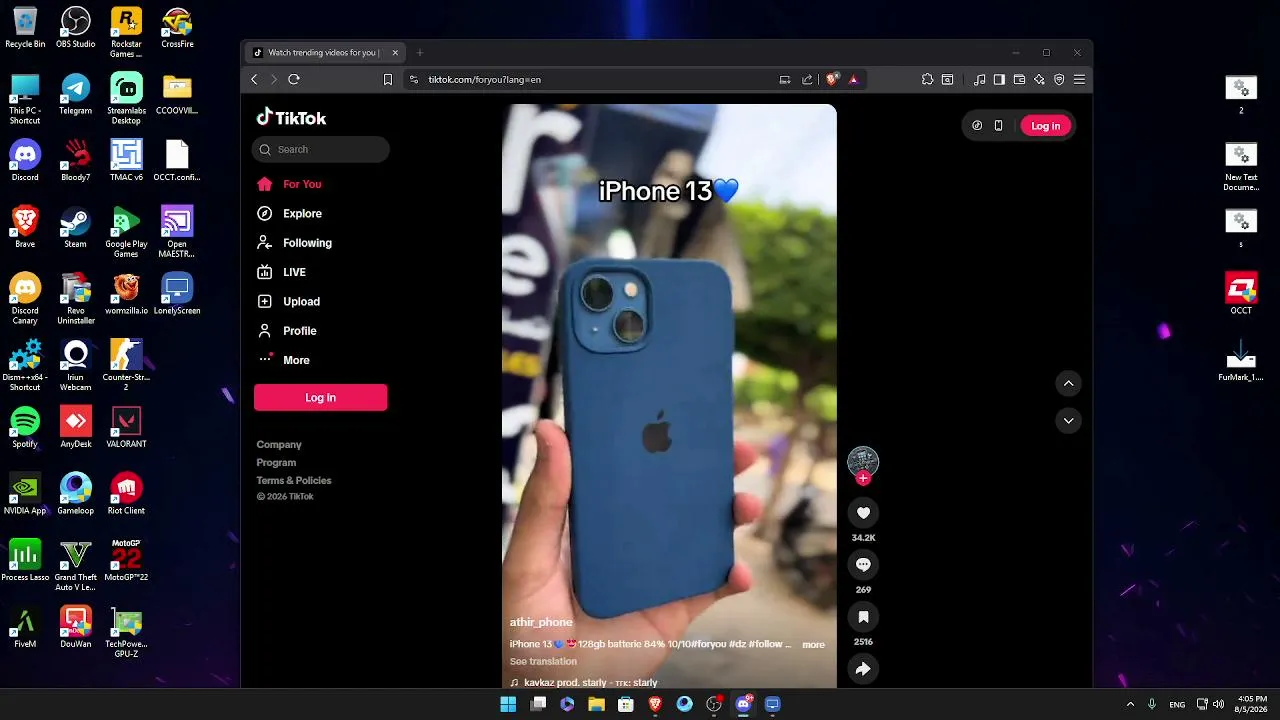
Task: Go back in the browser
Action: [254, 79]
